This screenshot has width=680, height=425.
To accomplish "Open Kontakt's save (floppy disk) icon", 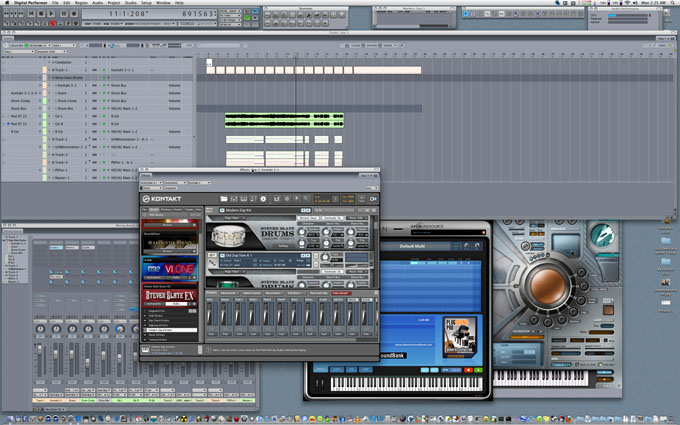I will click(276, 199).
